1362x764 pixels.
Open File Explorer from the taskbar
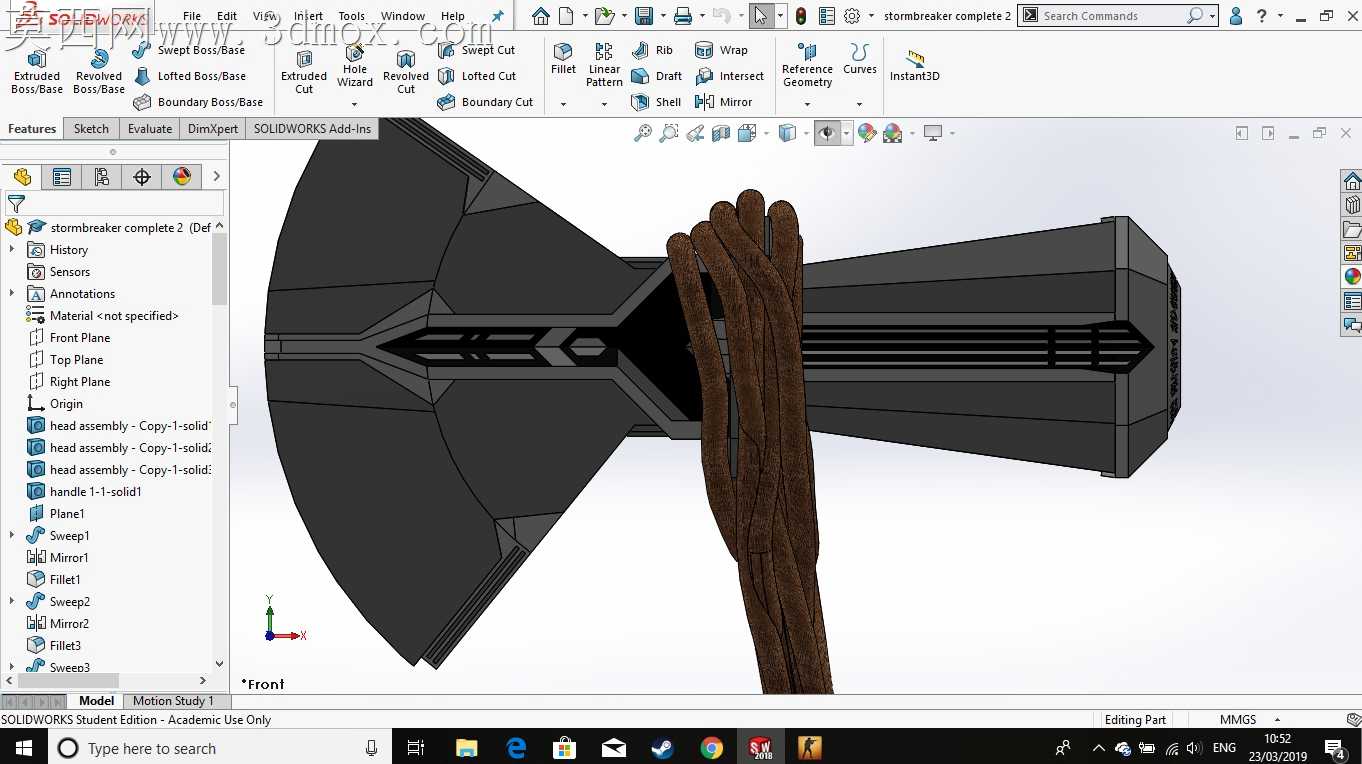coord(466,748)
